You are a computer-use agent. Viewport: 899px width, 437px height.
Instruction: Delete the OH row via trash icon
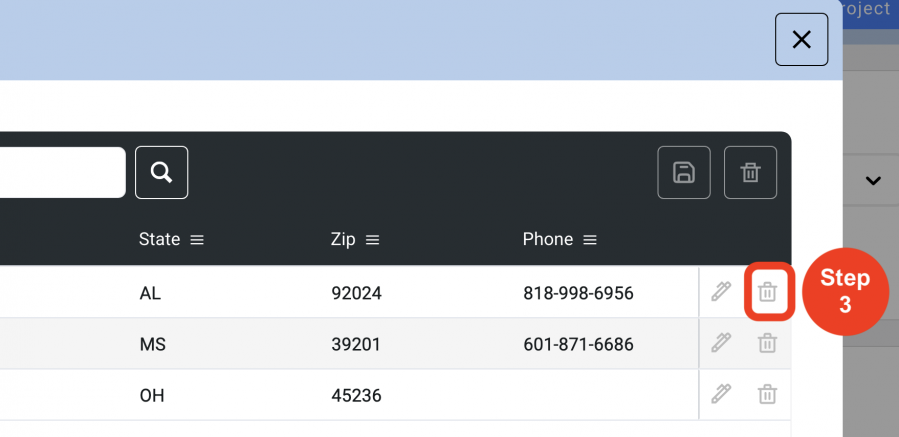click(767, 395)
